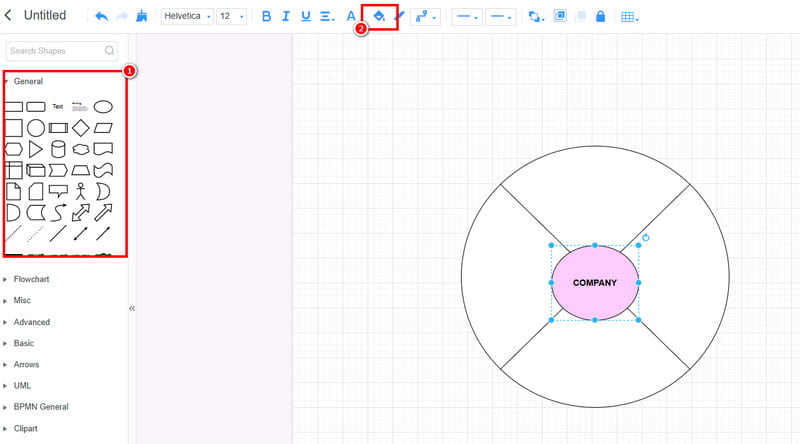Collapse the shapes sidebar panel
The height and width of the screenshot is (444, 800).
pos(132,308)
